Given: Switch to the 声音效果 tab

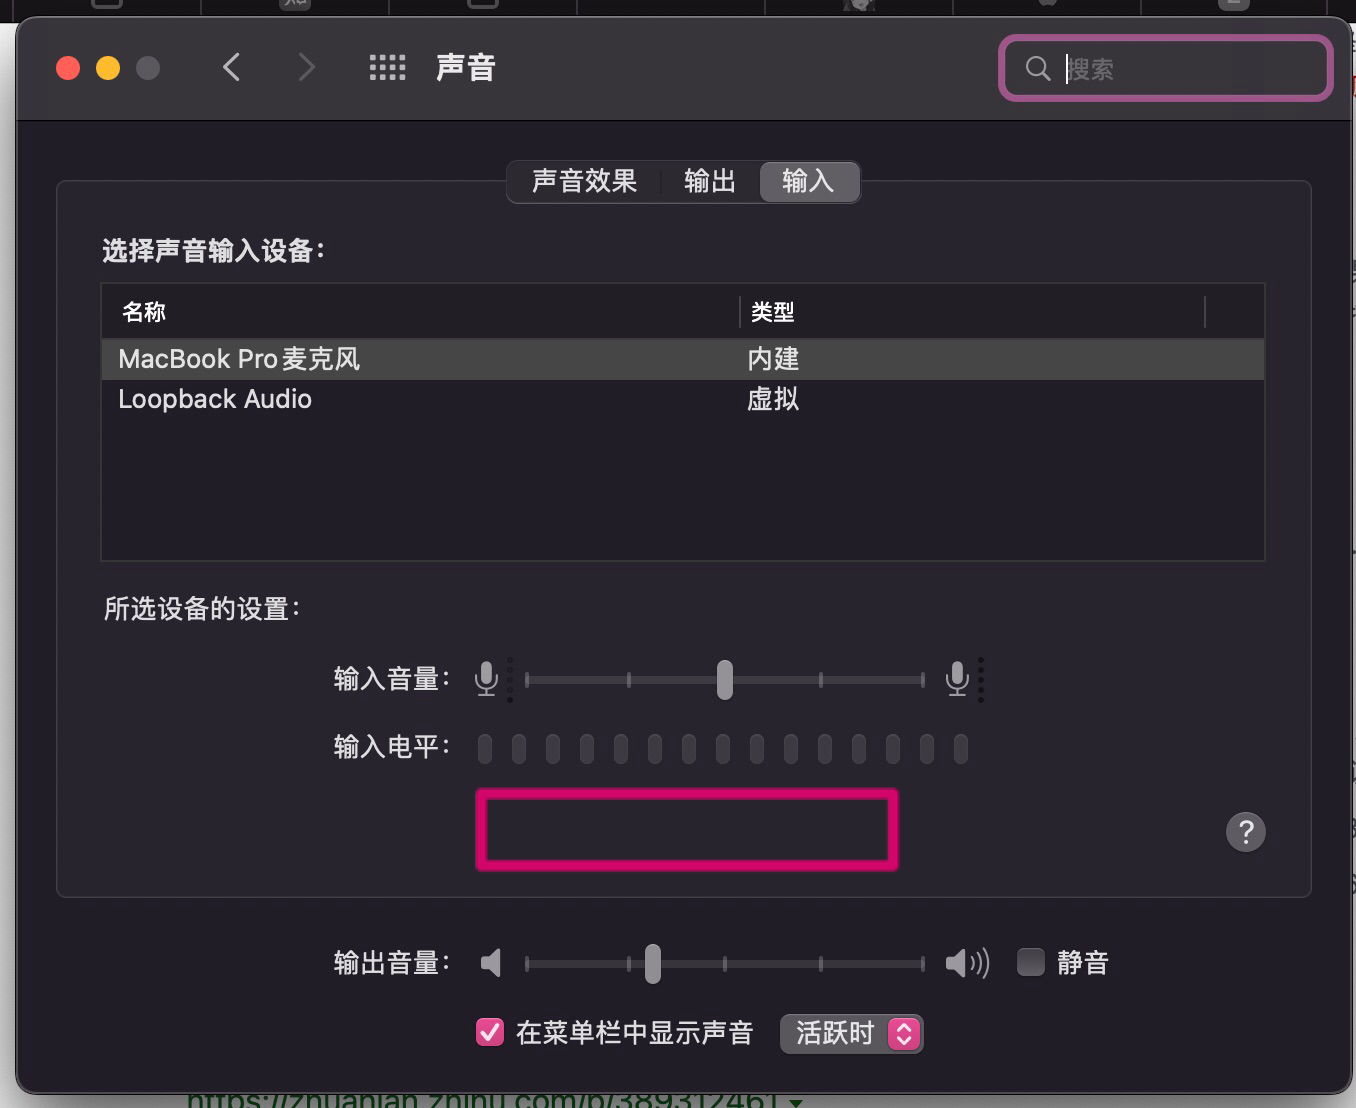Looking at the screenshot, I should click(x=584, y=181).
